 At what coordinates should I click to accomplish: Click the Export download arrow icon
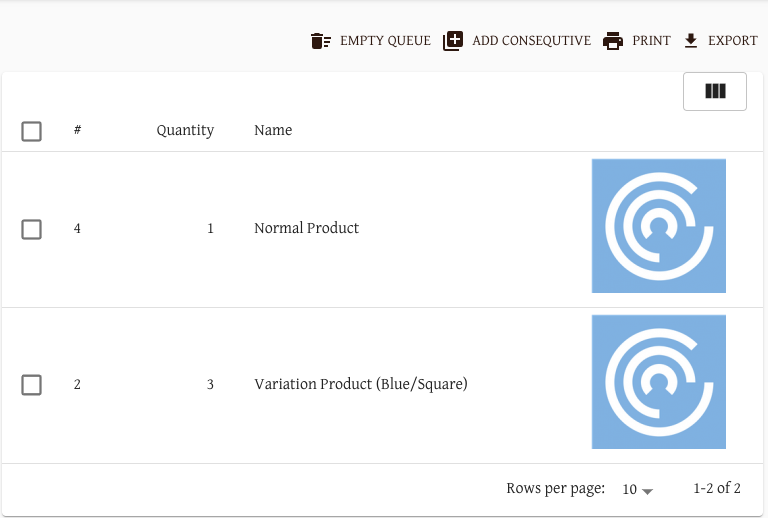tap(691, 41)
